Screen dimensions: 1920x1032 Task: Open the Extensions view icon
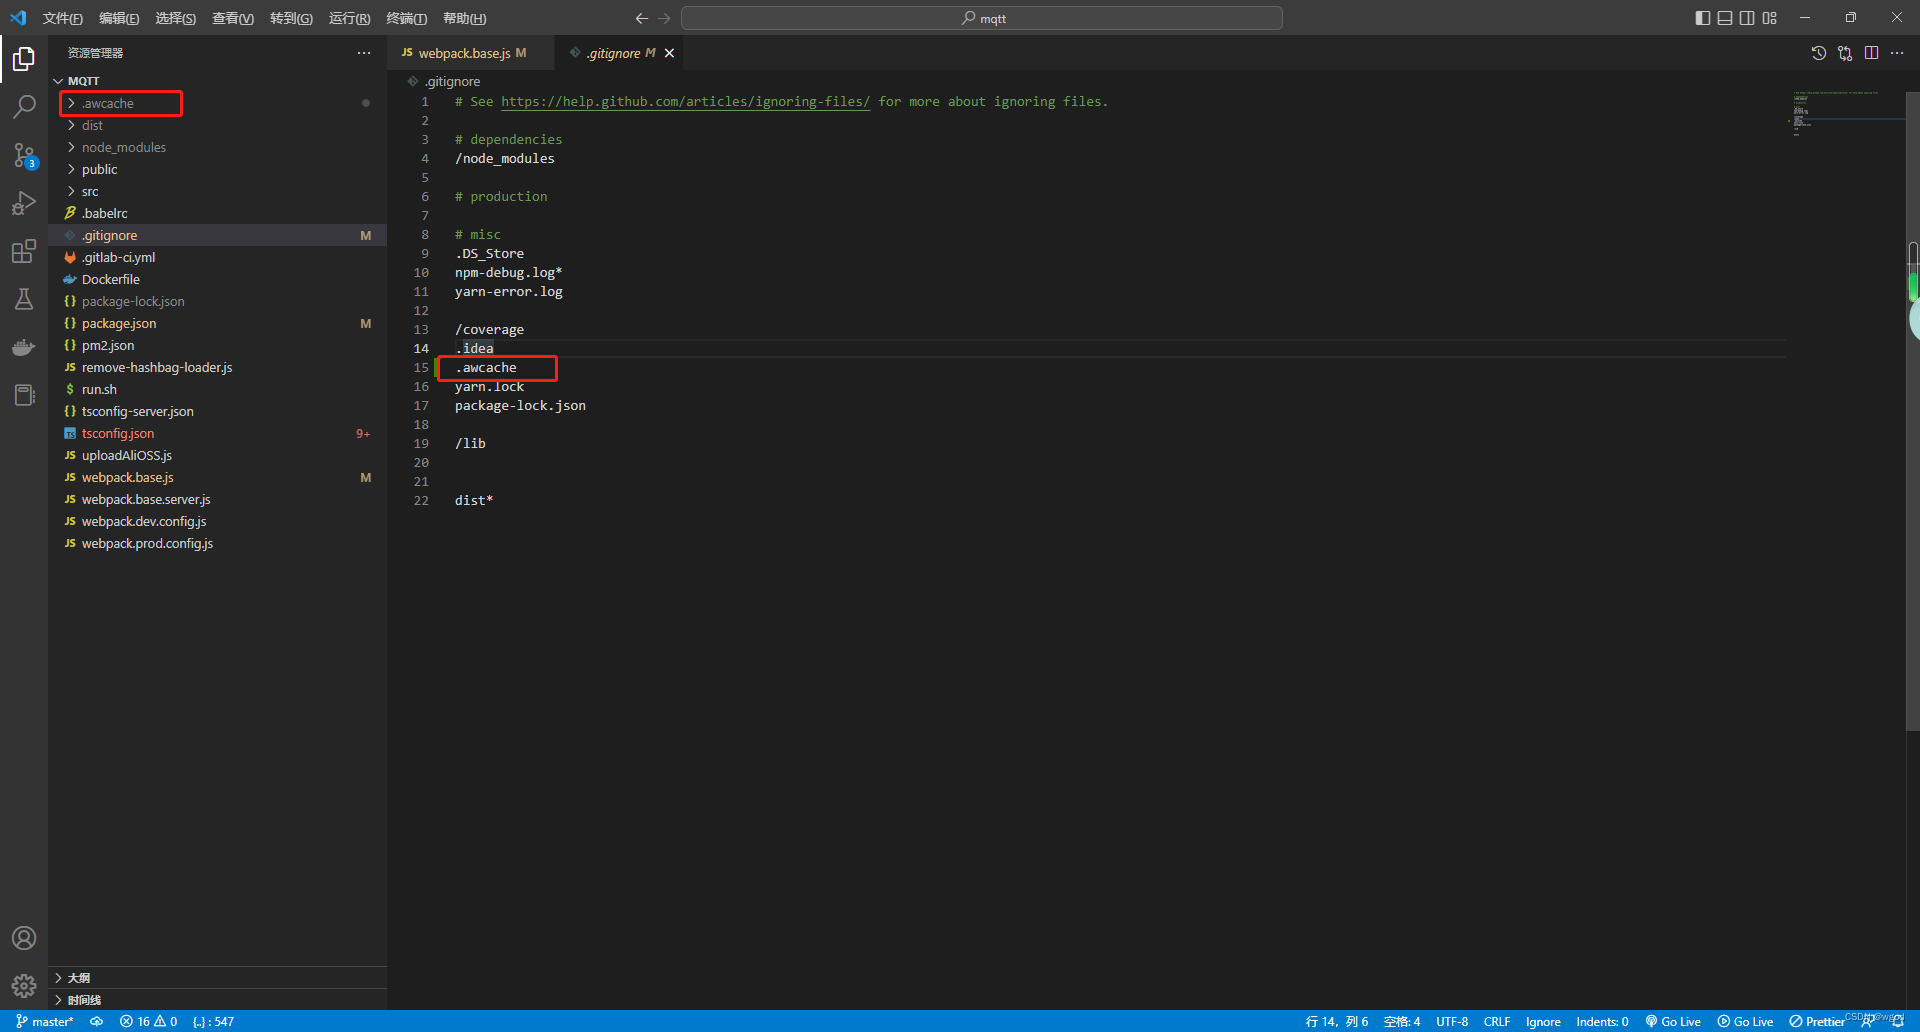[x=23, y=251]
